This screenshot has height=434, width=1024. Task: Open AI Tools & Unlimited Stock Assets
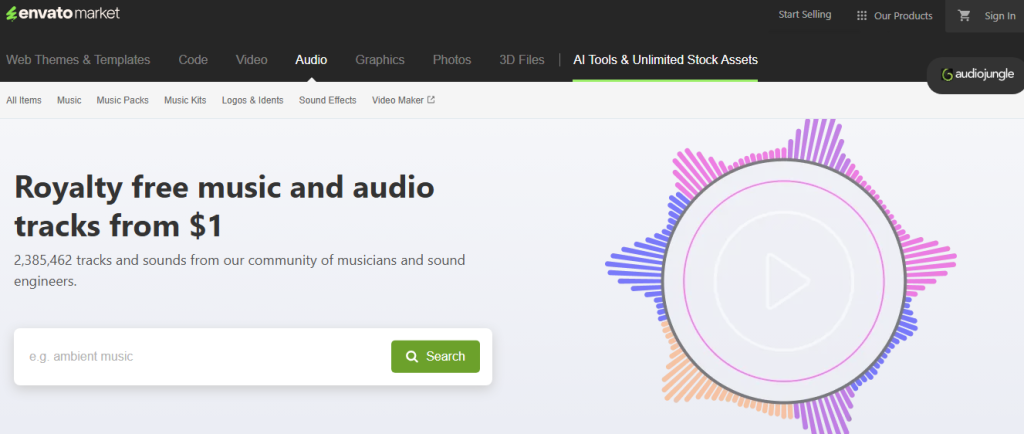(x=665, y=60)
